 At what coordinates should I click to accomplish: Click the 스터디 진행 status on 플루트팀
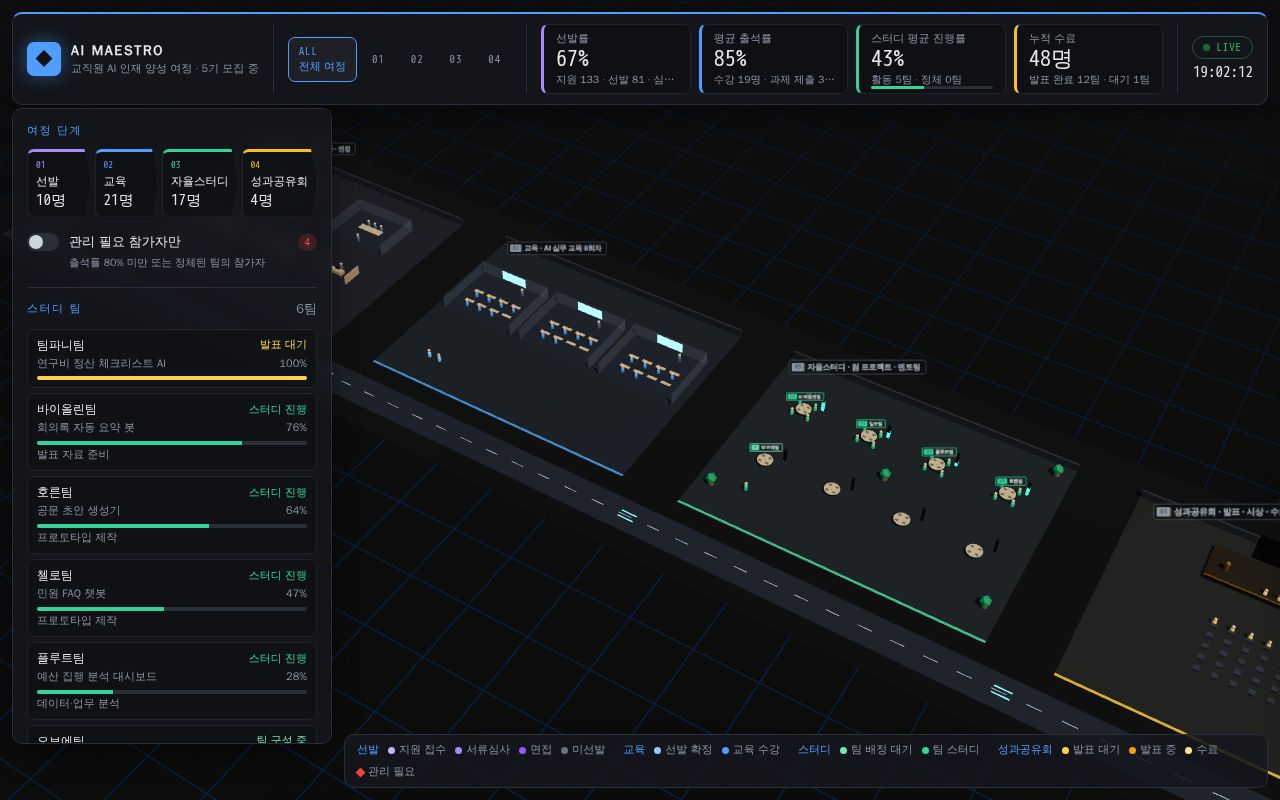point(278,658)
